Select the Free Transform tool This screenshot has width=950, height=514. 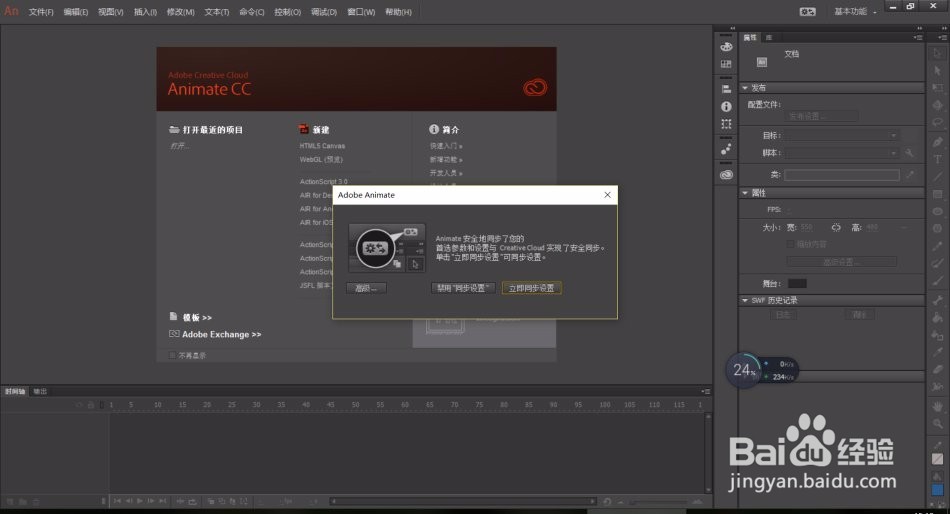[937, 88]
